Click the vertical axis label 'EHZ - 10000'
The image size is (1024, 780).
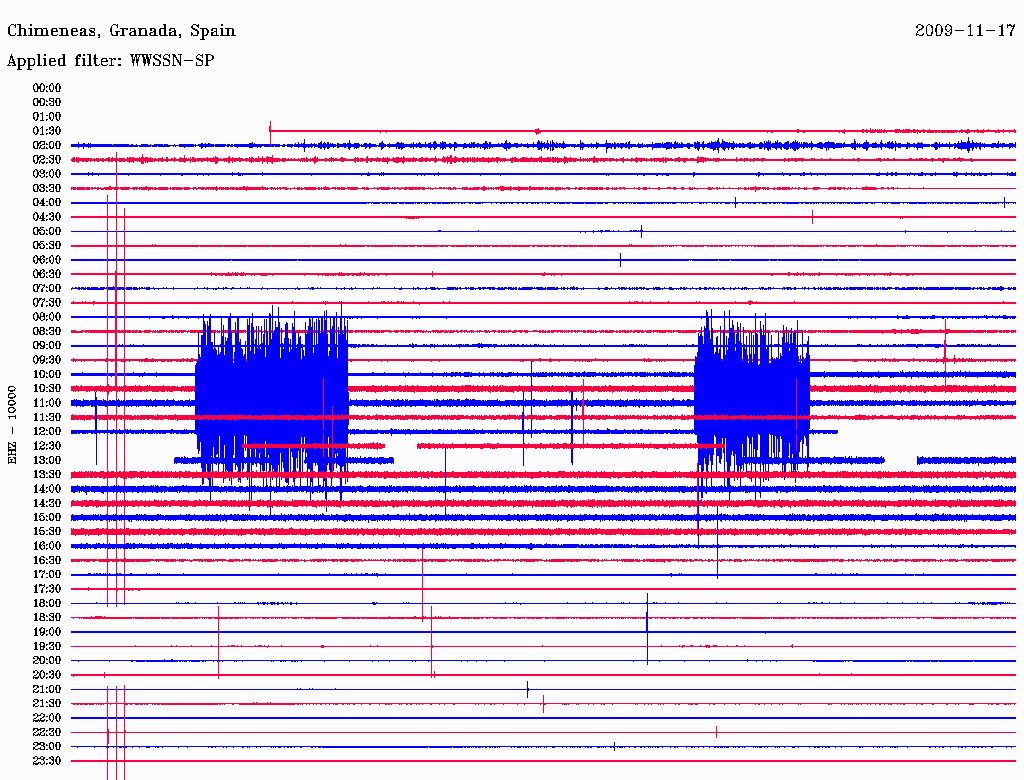[x=12, y=425]
